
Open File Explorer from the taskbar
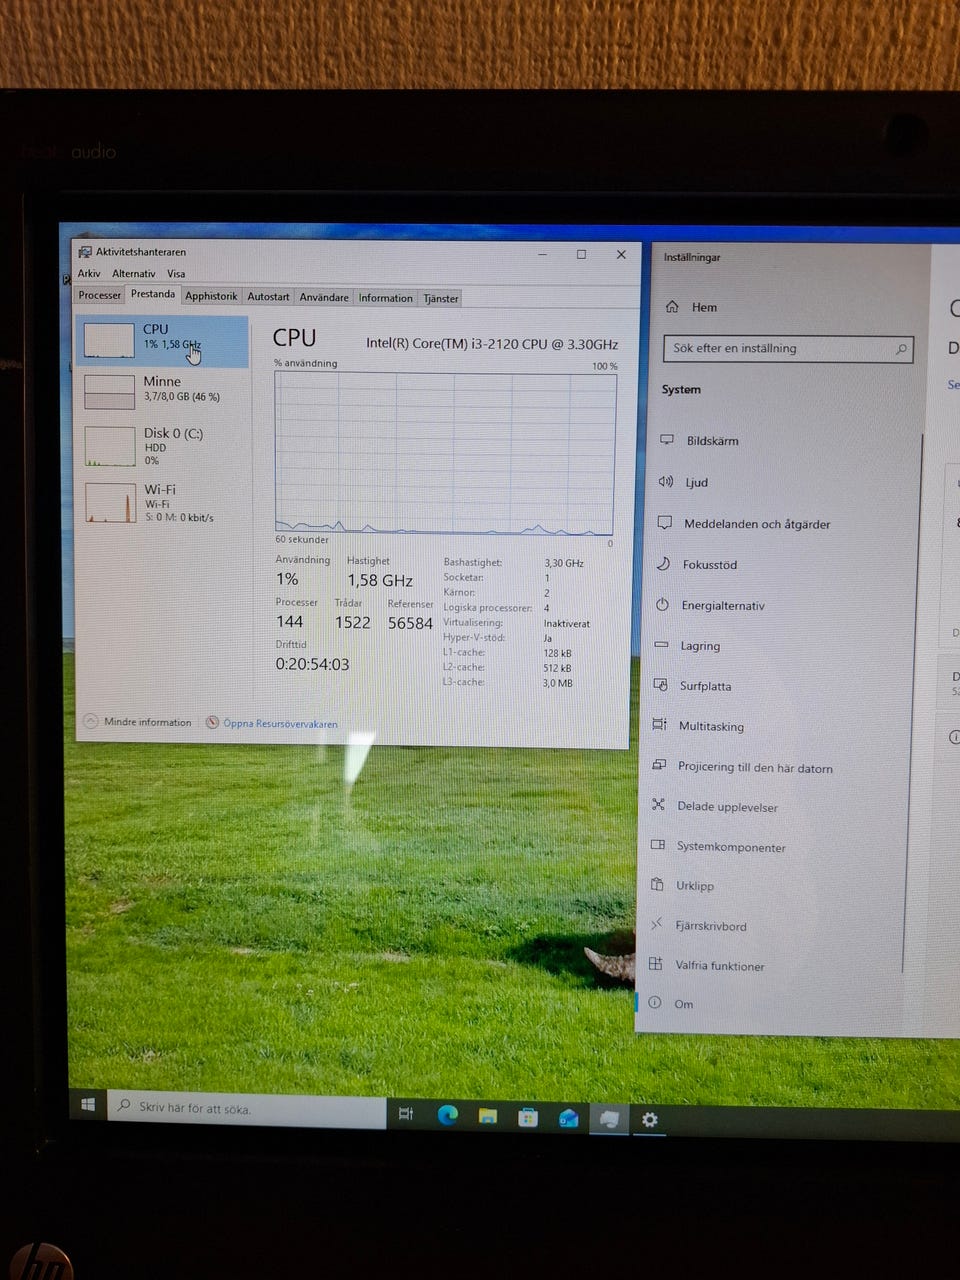(487, 1116)
